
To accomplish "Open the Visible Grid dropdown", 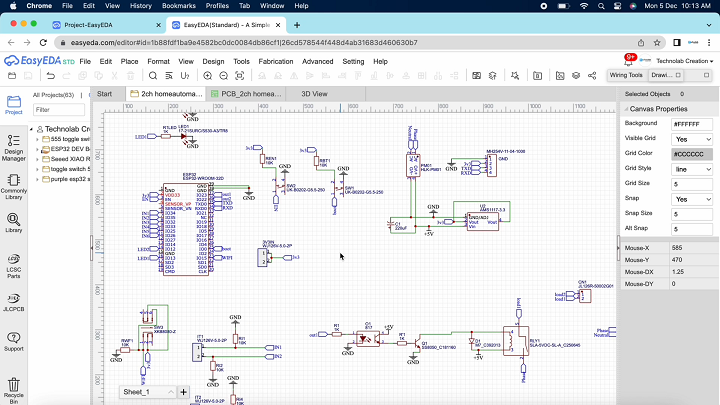I will 692,139.
